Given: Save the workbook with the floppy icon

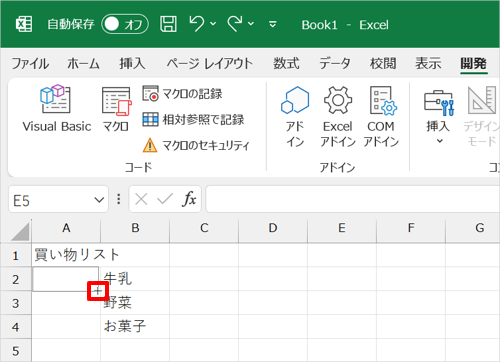Looking at the screenshot, I should point(168,24).
